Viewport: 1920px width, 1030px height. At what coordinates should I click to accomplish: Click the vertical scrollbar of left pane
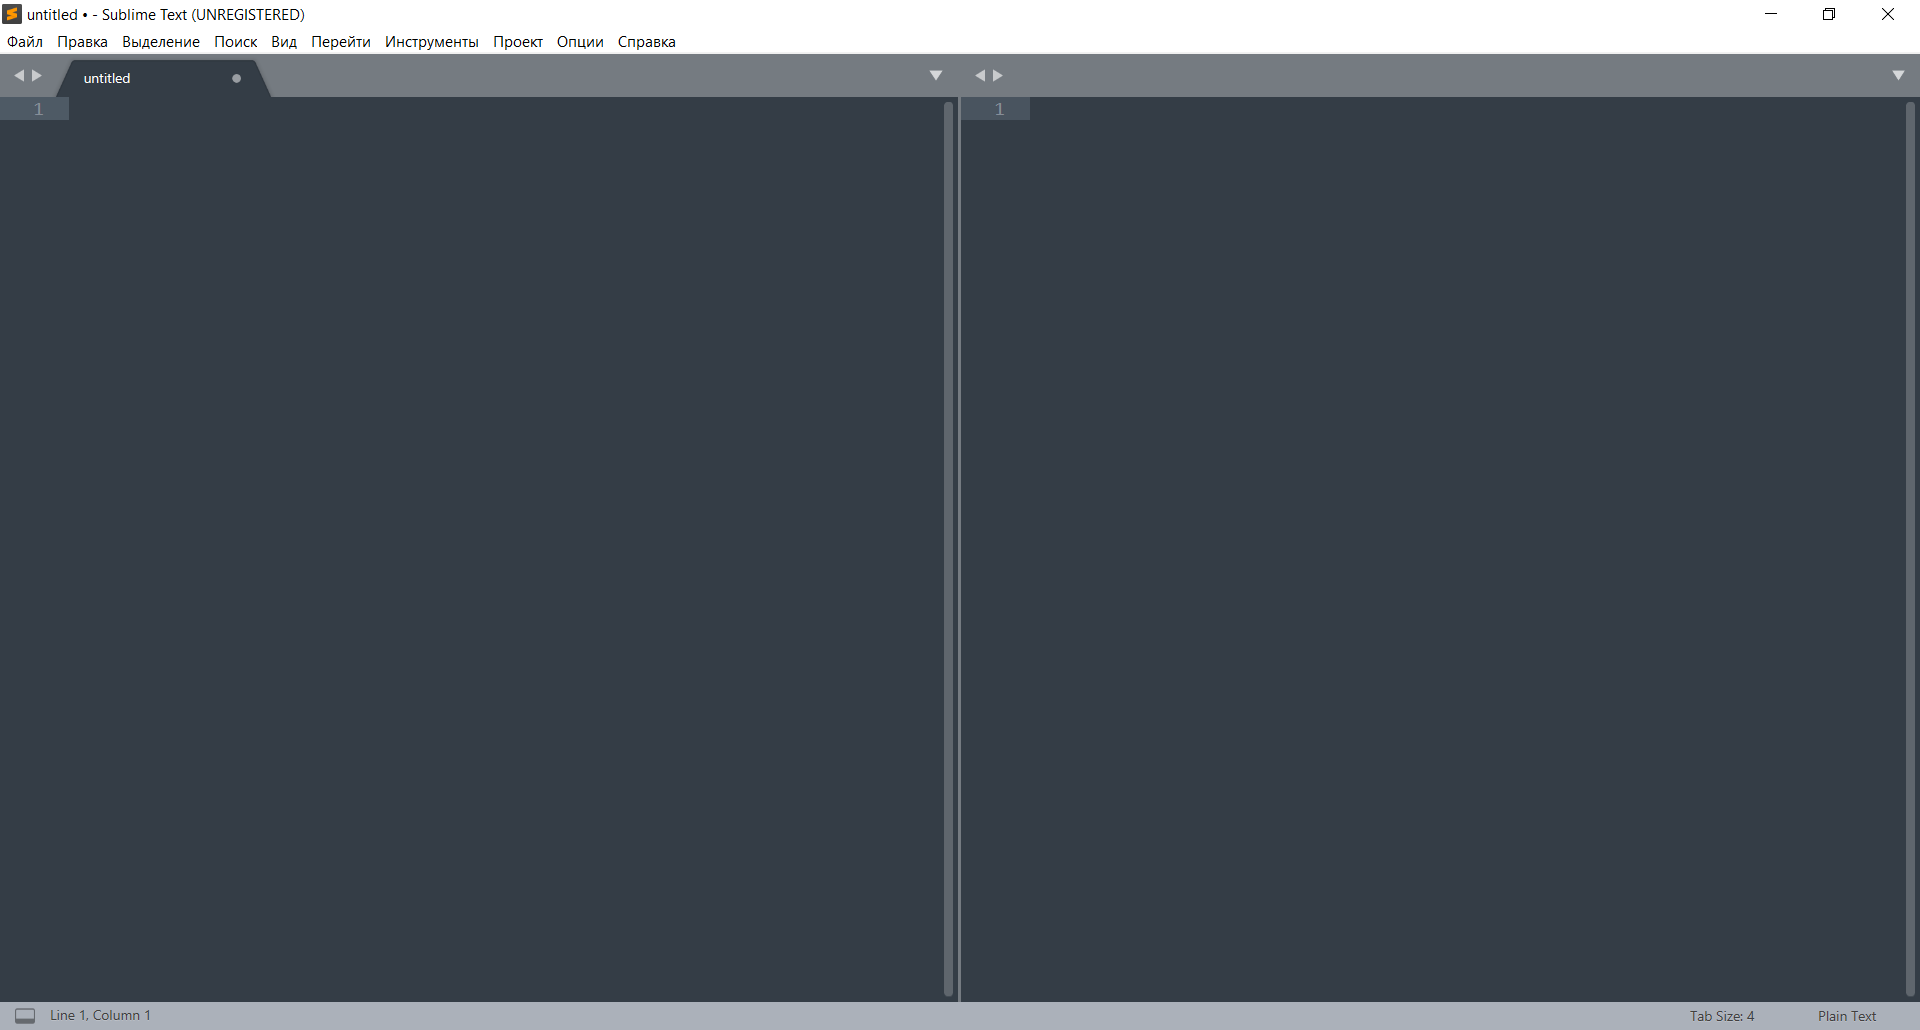[x=948, y=550]
